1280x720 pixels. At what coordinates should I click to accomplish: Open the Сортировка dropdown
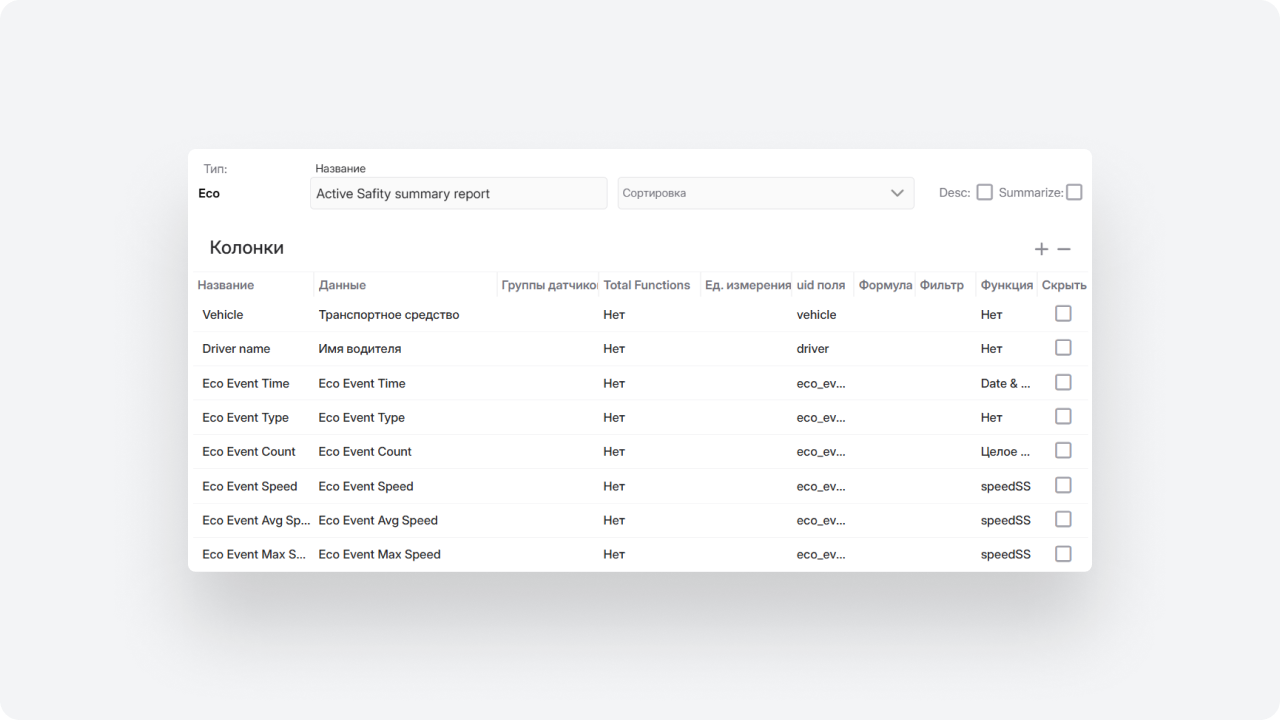[765, 193]
